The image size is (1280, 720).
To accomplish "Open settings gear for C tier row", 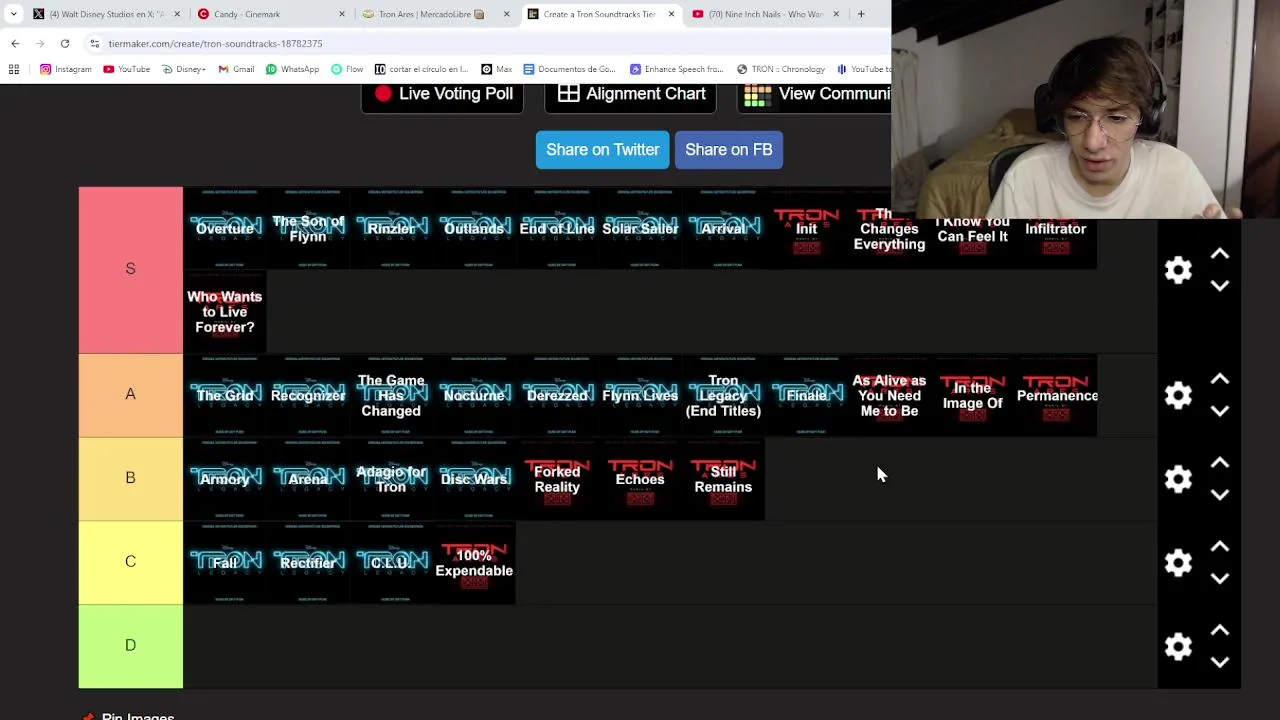I will coord(1178,563).
